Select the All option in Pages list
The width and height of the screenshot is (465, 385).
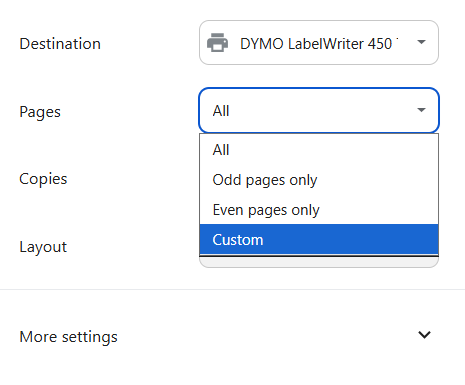[x=319, y=150]
